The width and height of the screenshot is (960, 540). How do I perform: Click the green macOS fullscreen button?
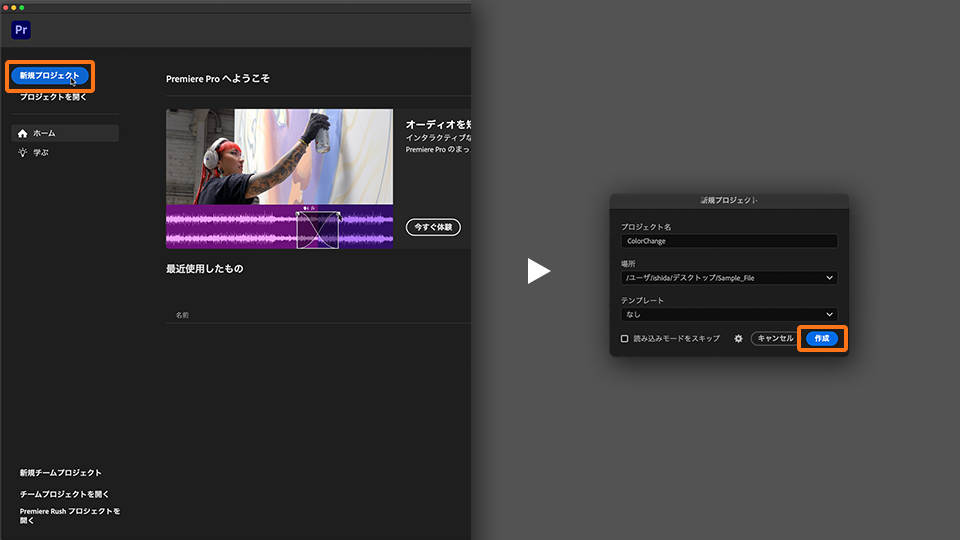coord(21,7)
